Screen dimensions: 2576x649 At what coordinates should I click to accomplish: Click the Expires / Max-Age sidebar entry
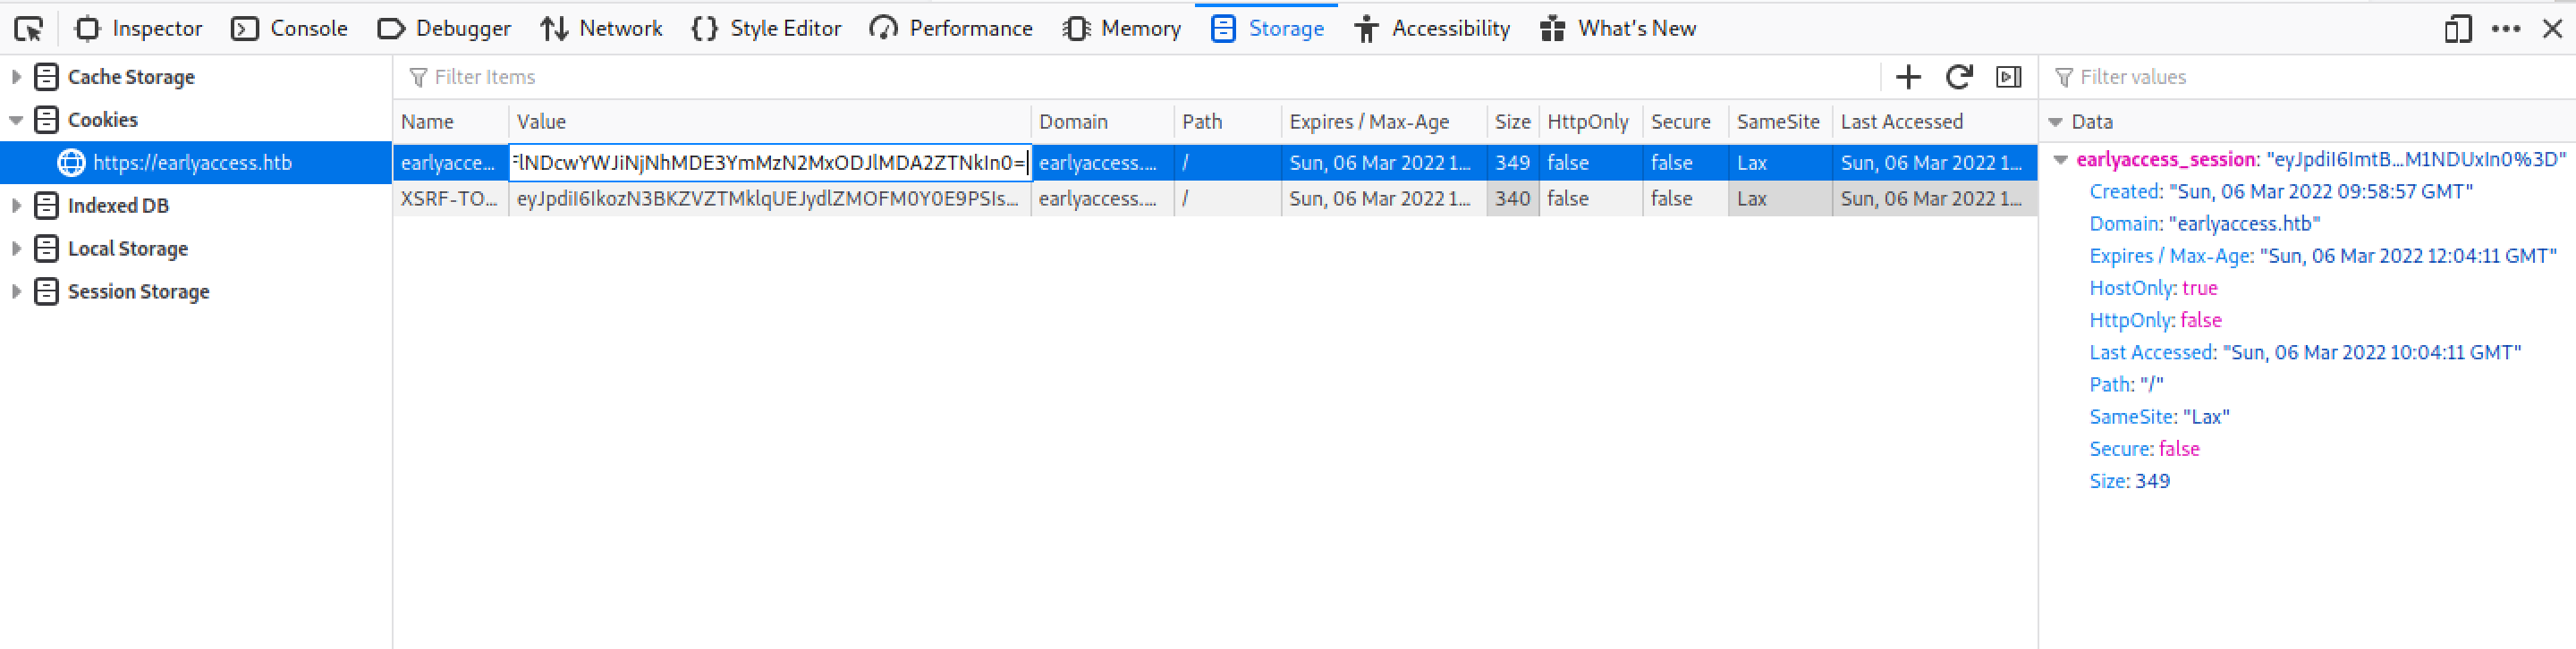point(2323,256)
